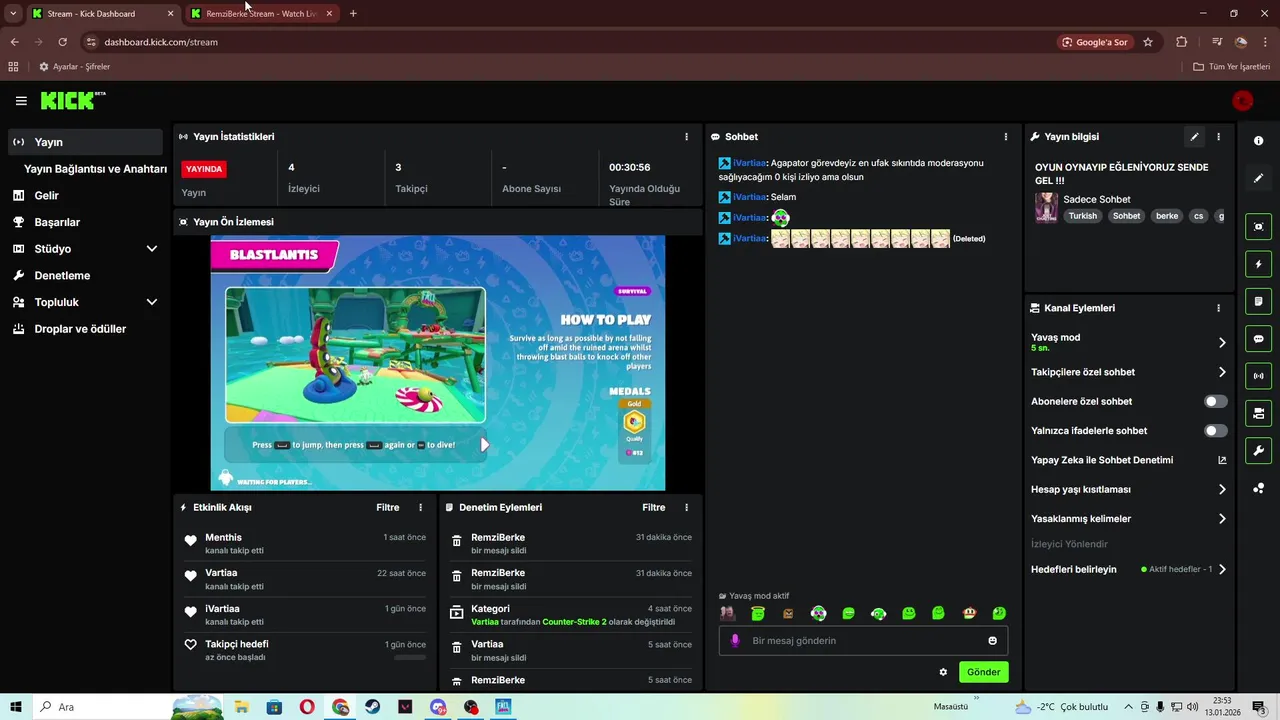Enable Abonelere özel sohbet toggle
Screen dimensions: 1280x720
tap(1215, 402)
